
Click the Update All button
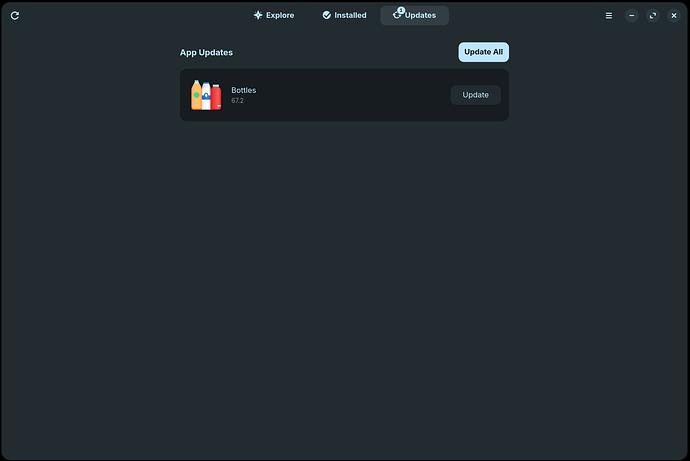click(x=483, y=52)
